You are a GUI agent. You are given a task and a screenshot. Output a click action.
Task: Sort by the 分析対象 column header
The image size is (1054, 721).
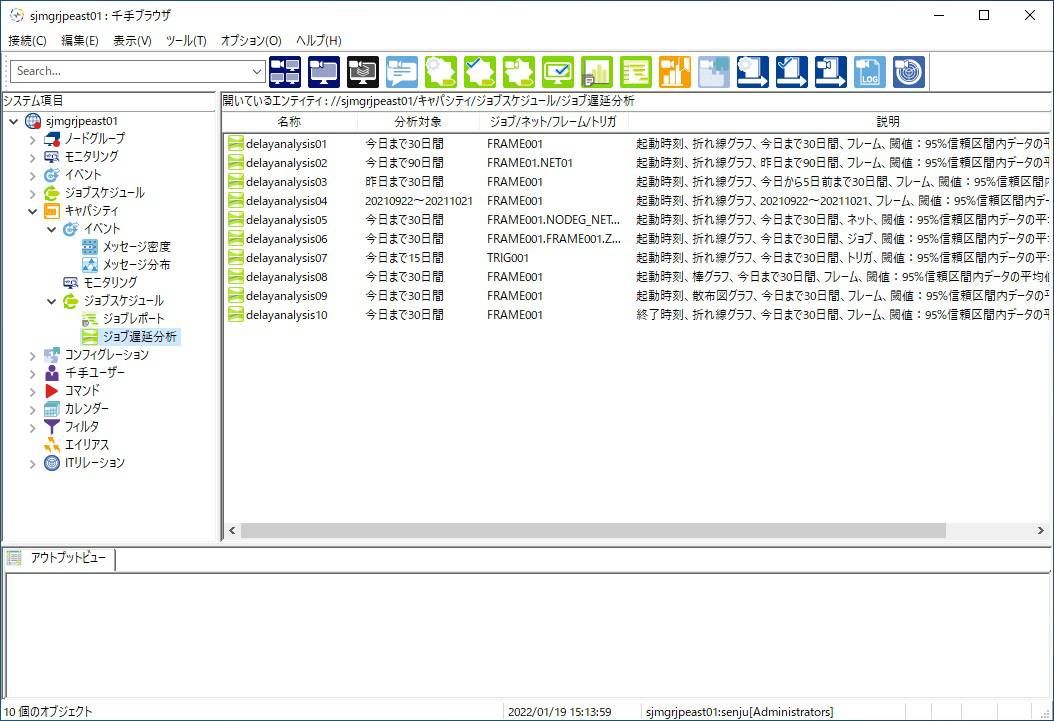(418, 122)
